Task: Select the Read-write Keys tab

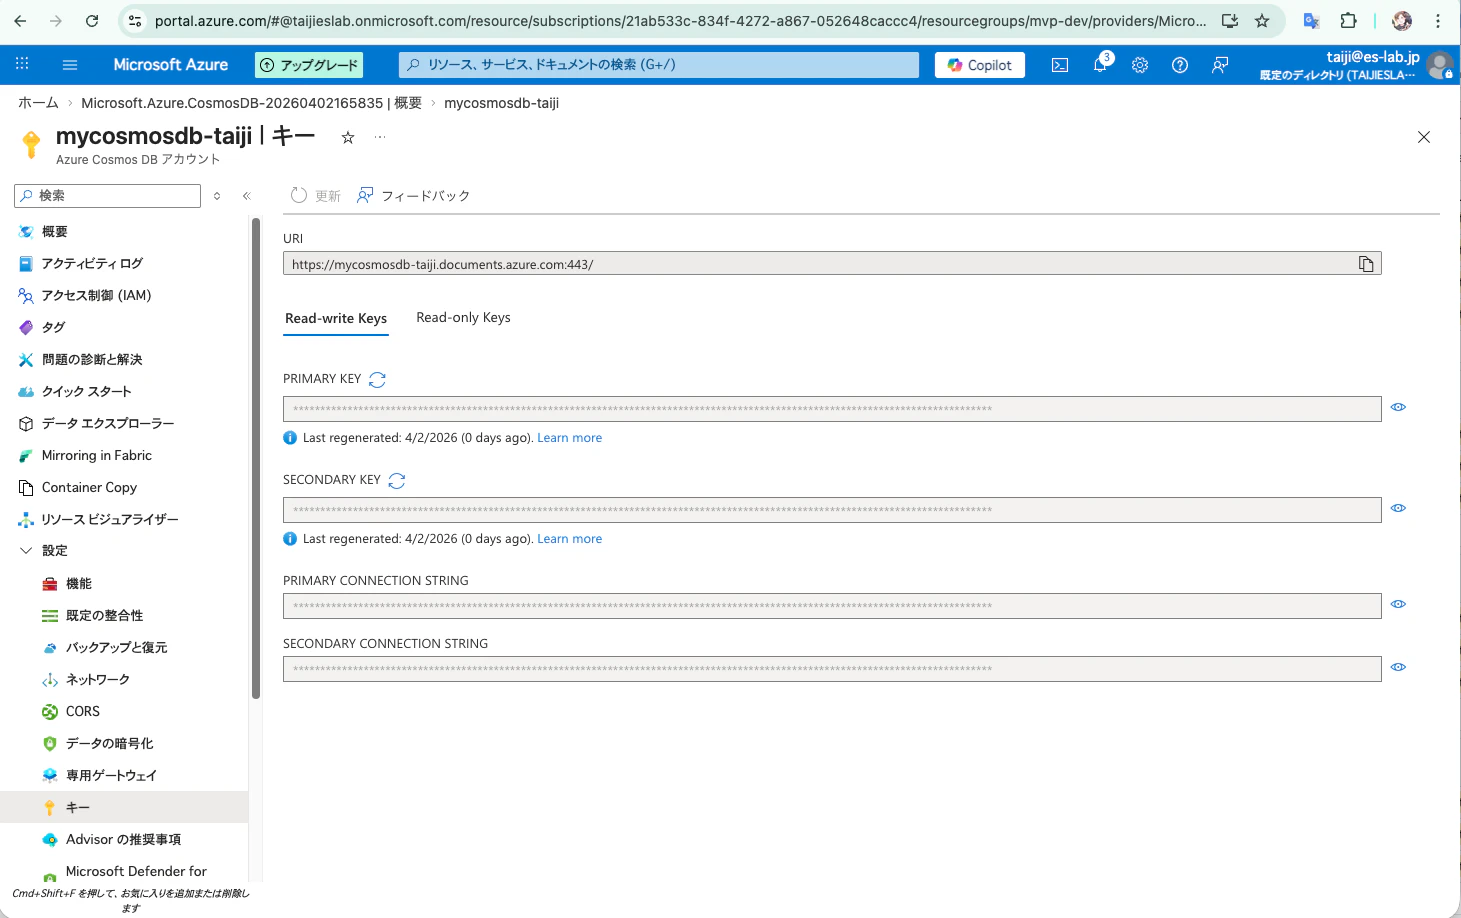Action: tap(336, 318)
